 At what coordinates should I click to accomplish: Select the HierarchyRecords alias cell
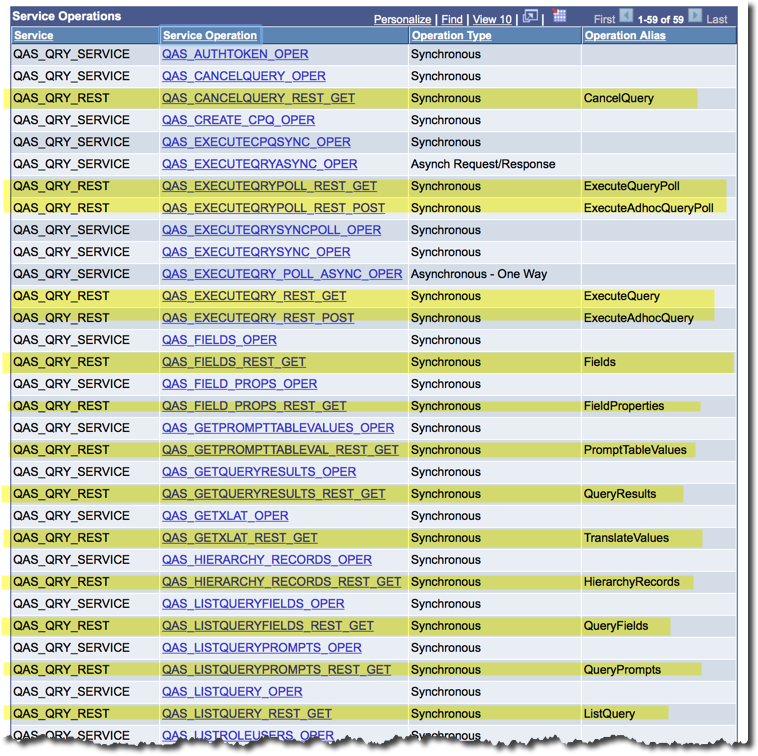[x=658, y=582]
